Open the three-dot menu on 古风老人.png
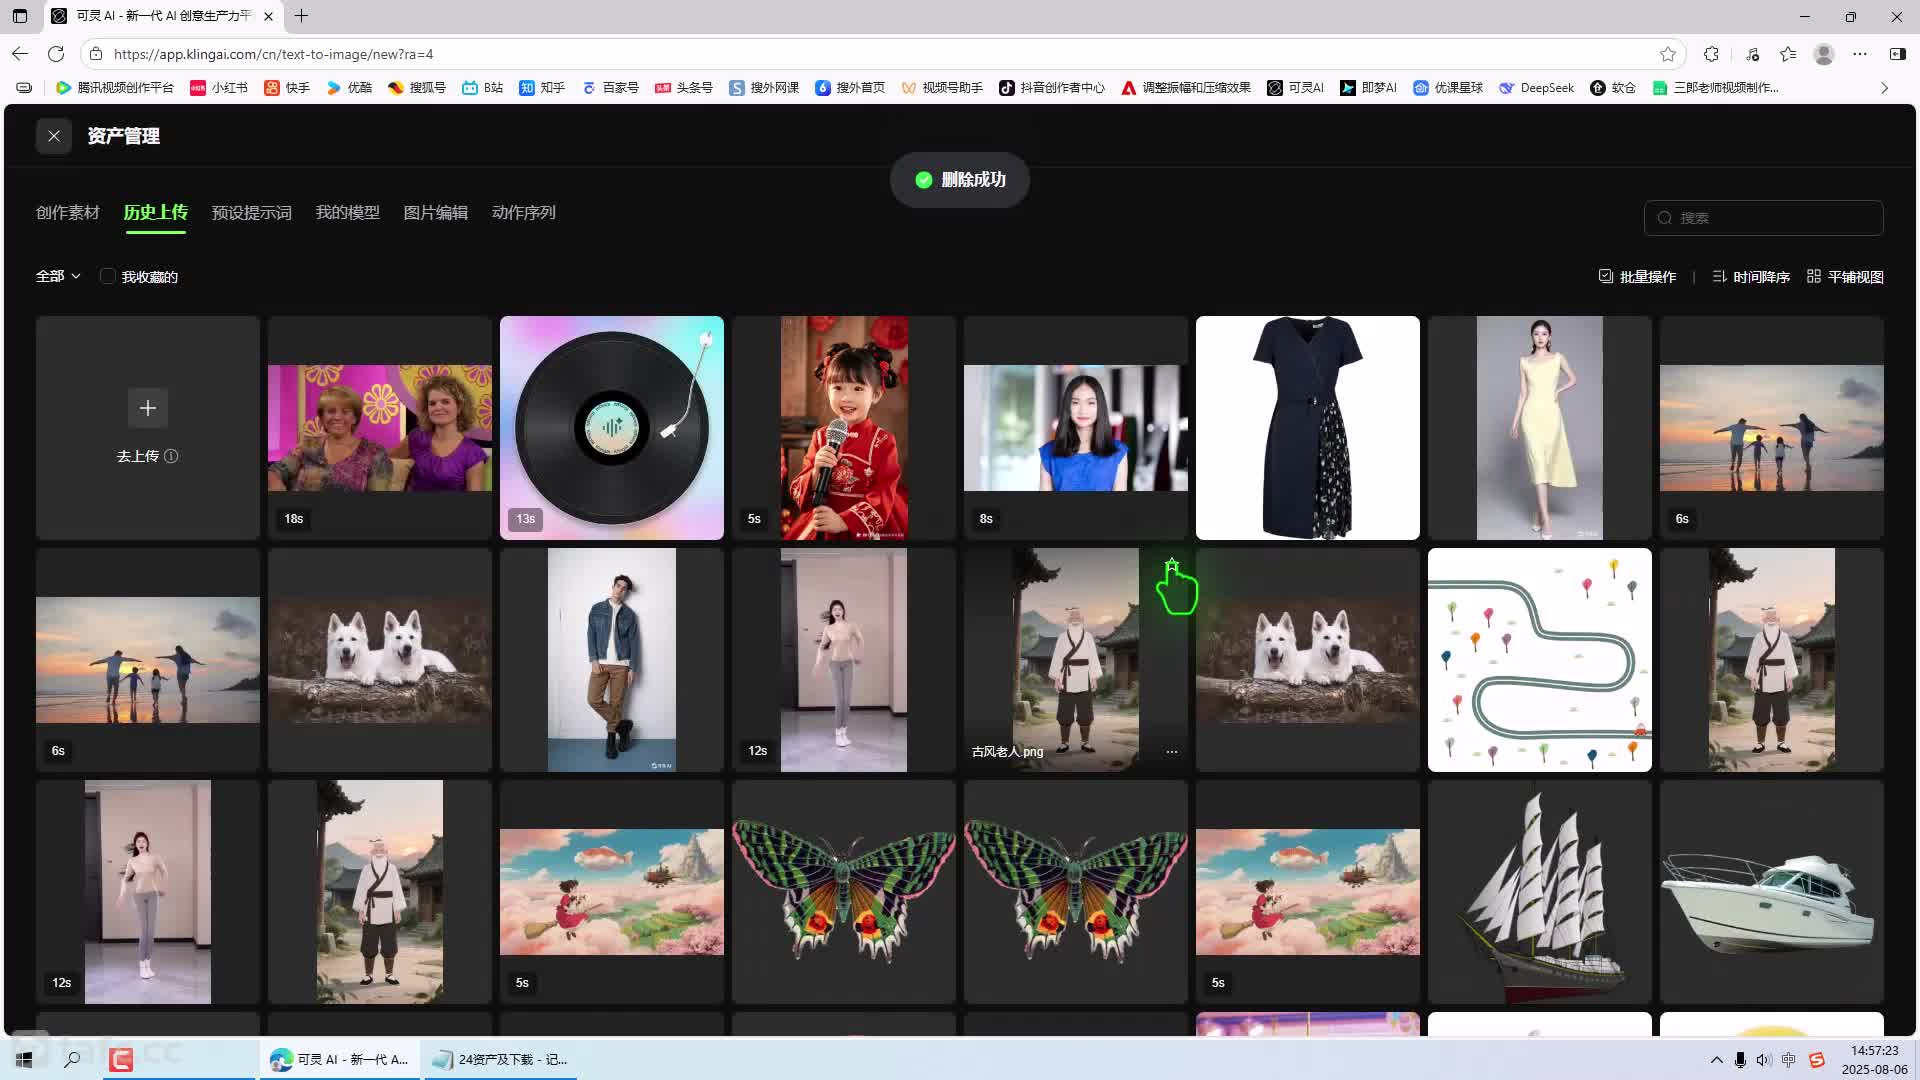1920x1080 pixels. [1171, 751]
